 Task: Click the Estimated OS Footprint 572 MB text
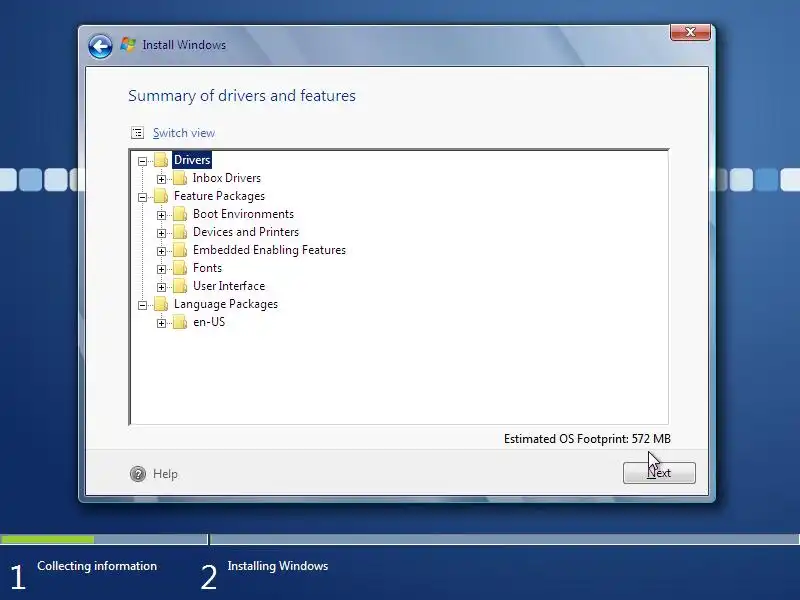coord(587,439)
